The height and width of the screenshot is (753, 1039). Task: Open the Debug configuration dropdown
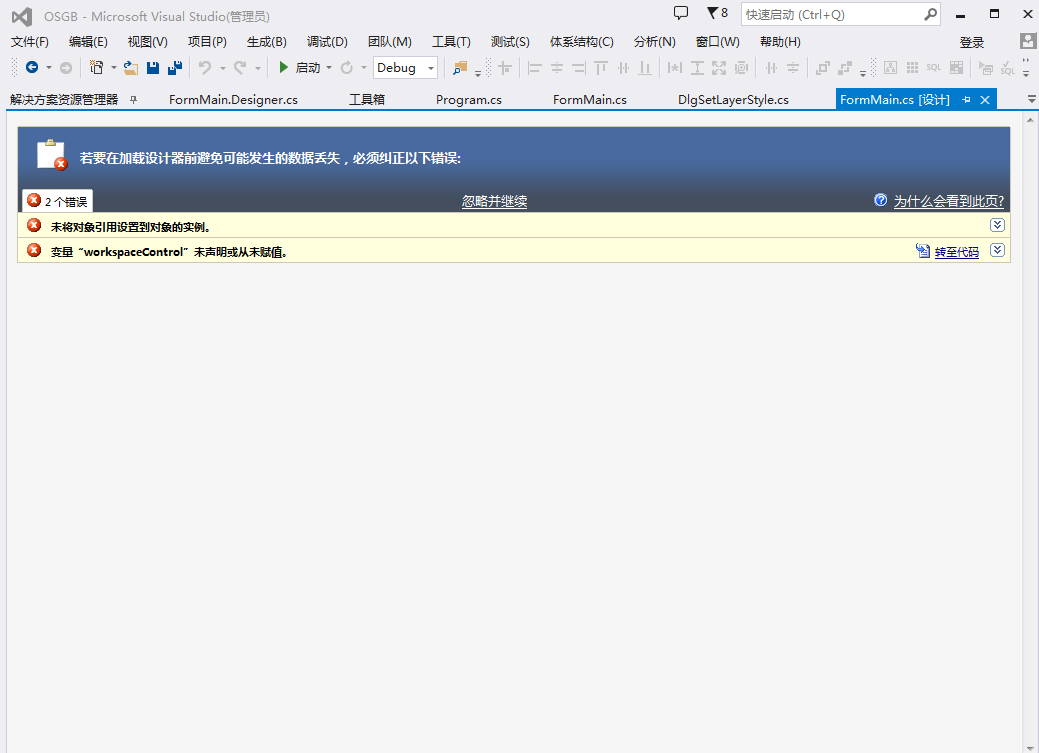(x=431, y=68)
